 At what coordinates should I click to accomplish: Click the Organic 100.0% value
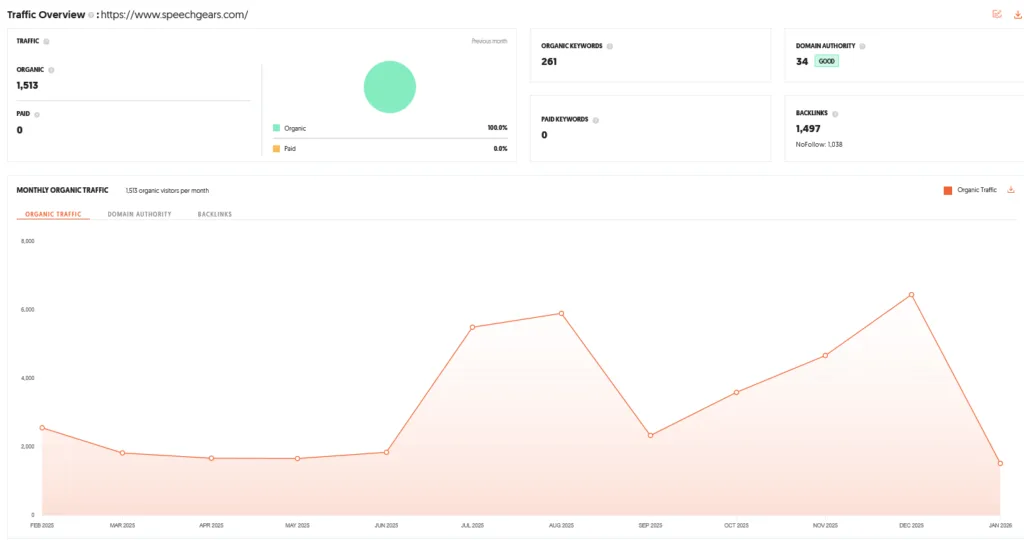pos(497,128)
